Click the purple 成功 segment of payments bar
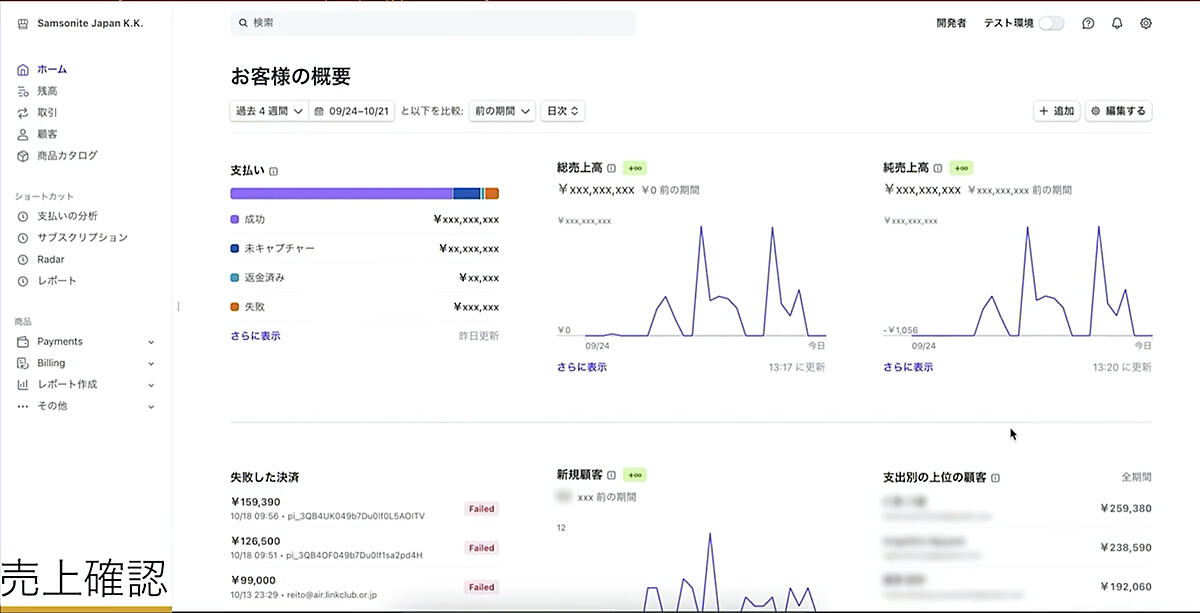The height and width of the screenshot is (613, 1200). click(x=340, y=194)
